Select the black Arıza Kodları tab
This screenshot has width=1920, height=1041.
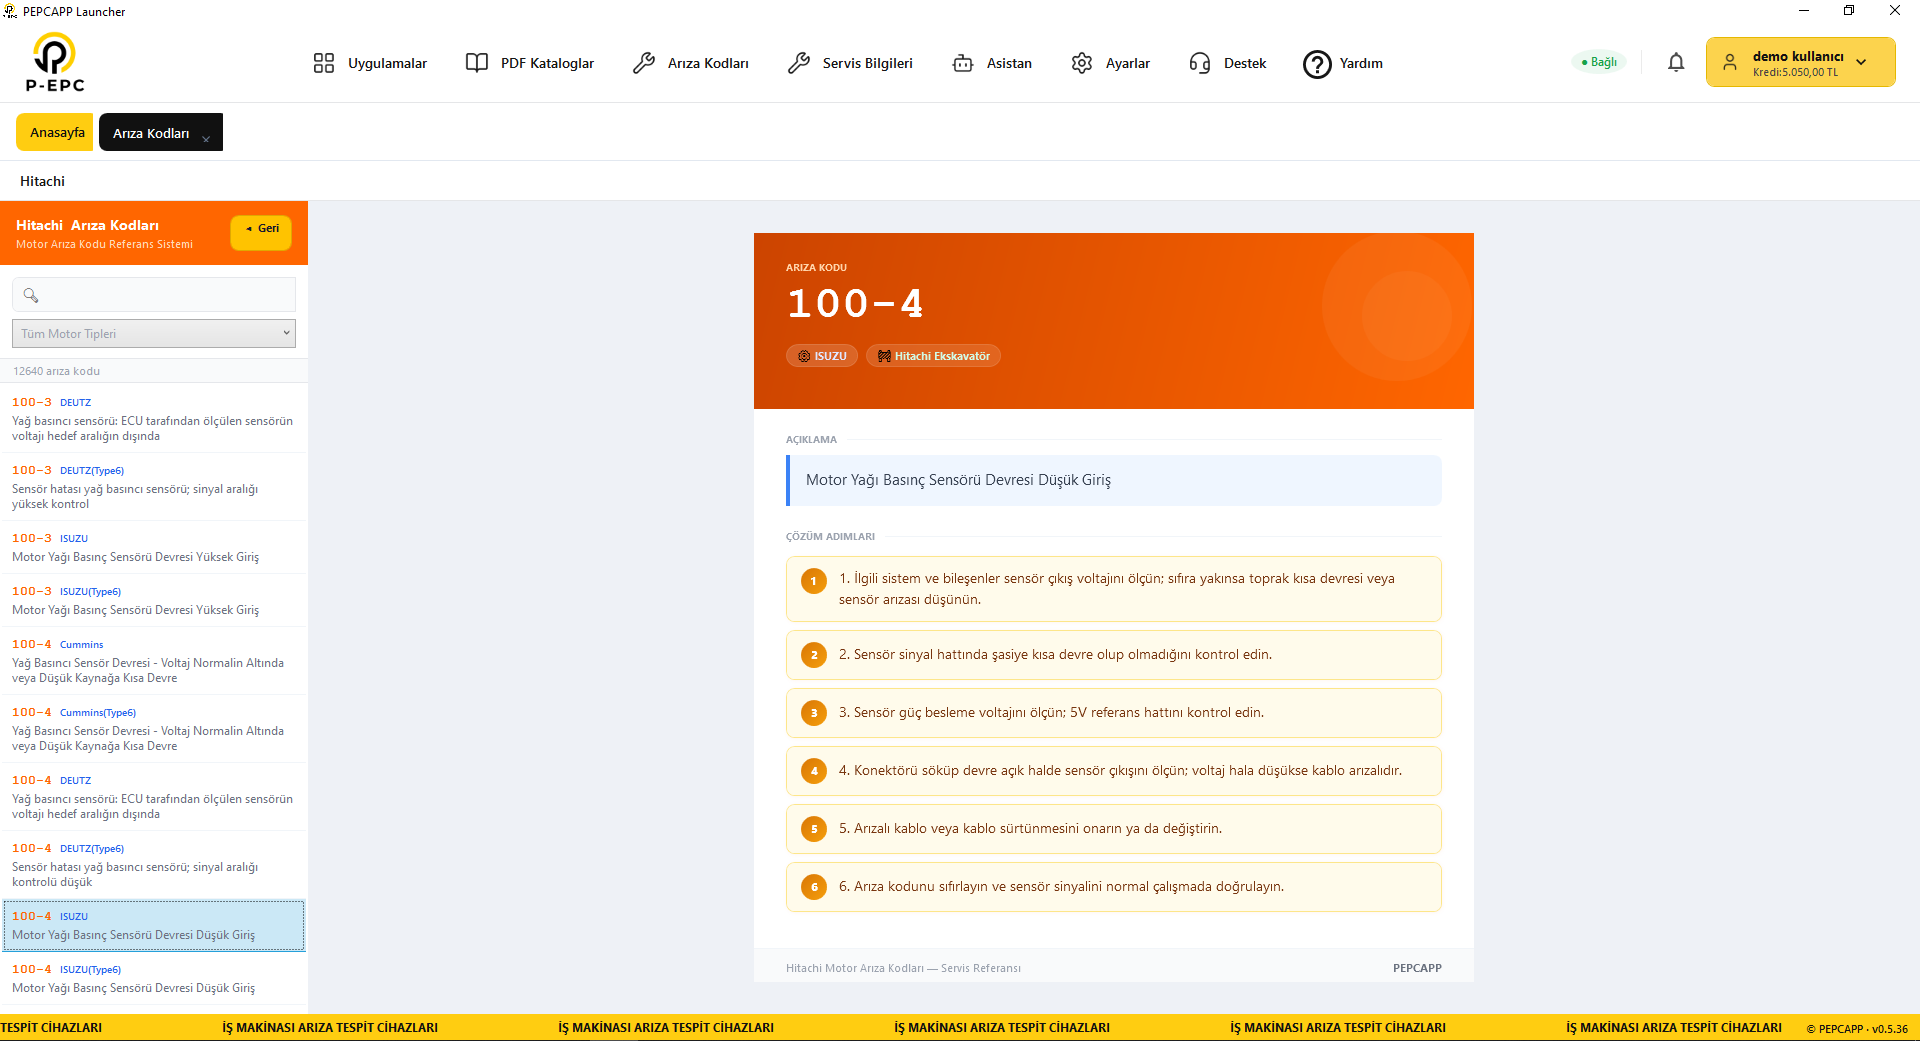click(x=161, y=132)
